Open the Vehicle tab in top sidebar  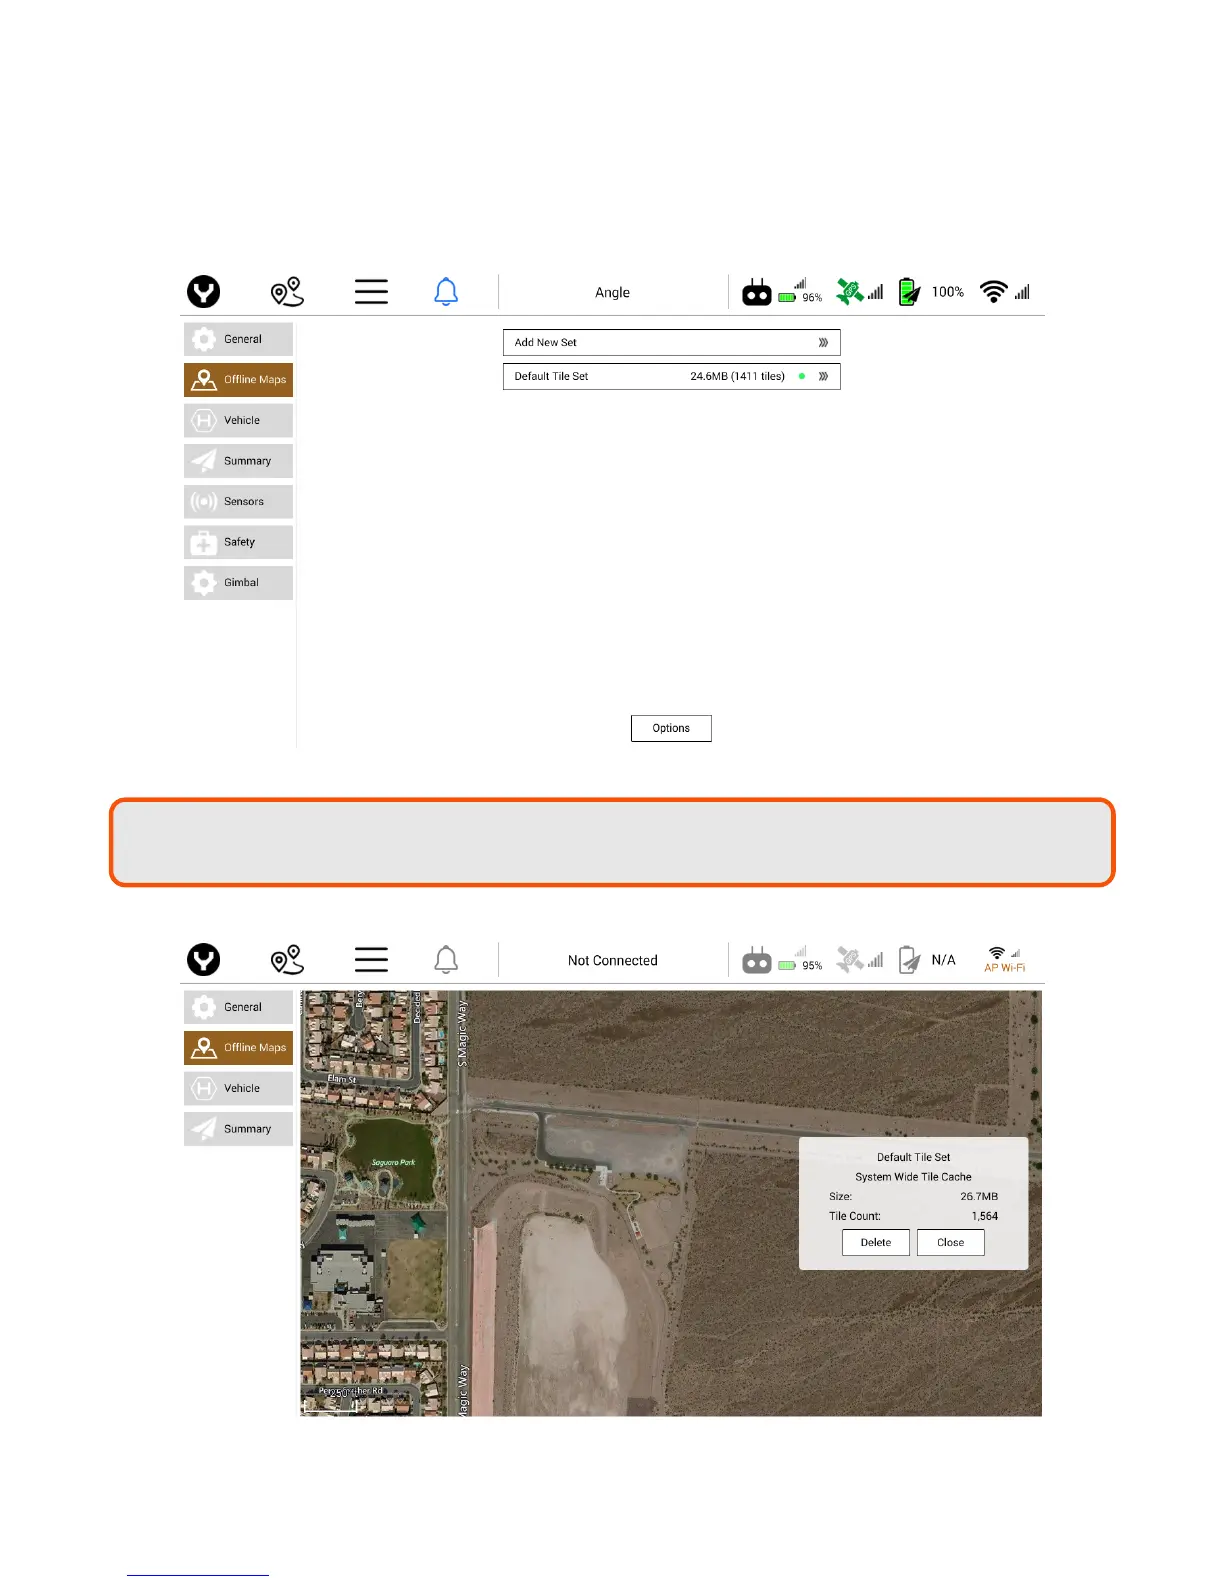click(x=238, y=420)
